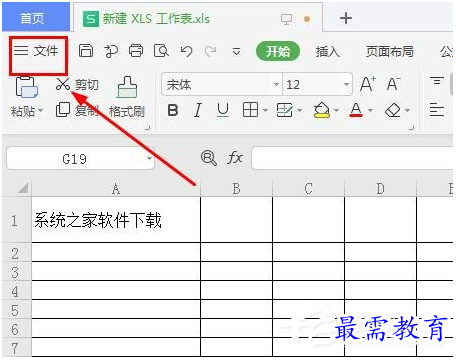This screenshot has height=360, width=456.
Task: Click the 粘贴 paste icon
Action: (x=26, y=87)
